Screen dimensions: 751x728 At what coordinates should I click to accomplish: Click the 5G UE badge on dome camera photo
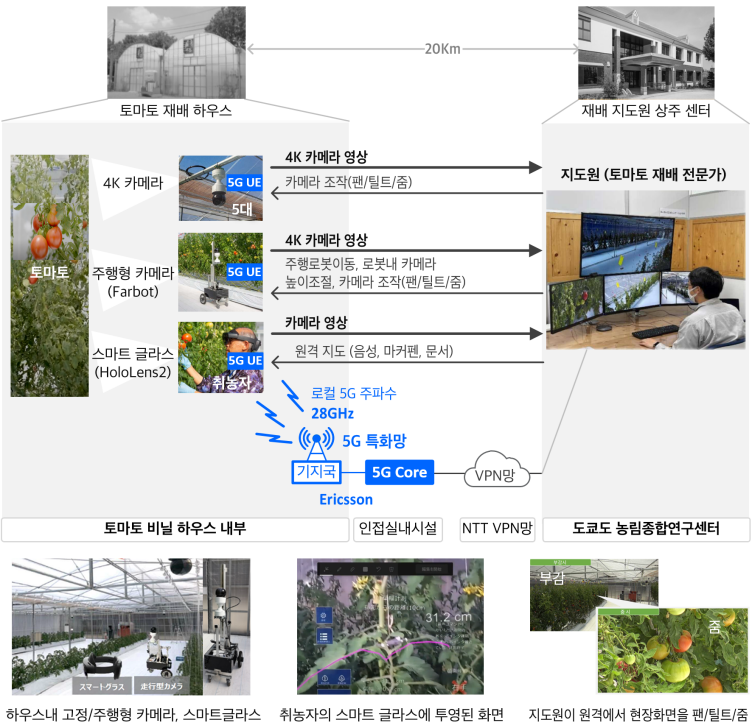244,182
